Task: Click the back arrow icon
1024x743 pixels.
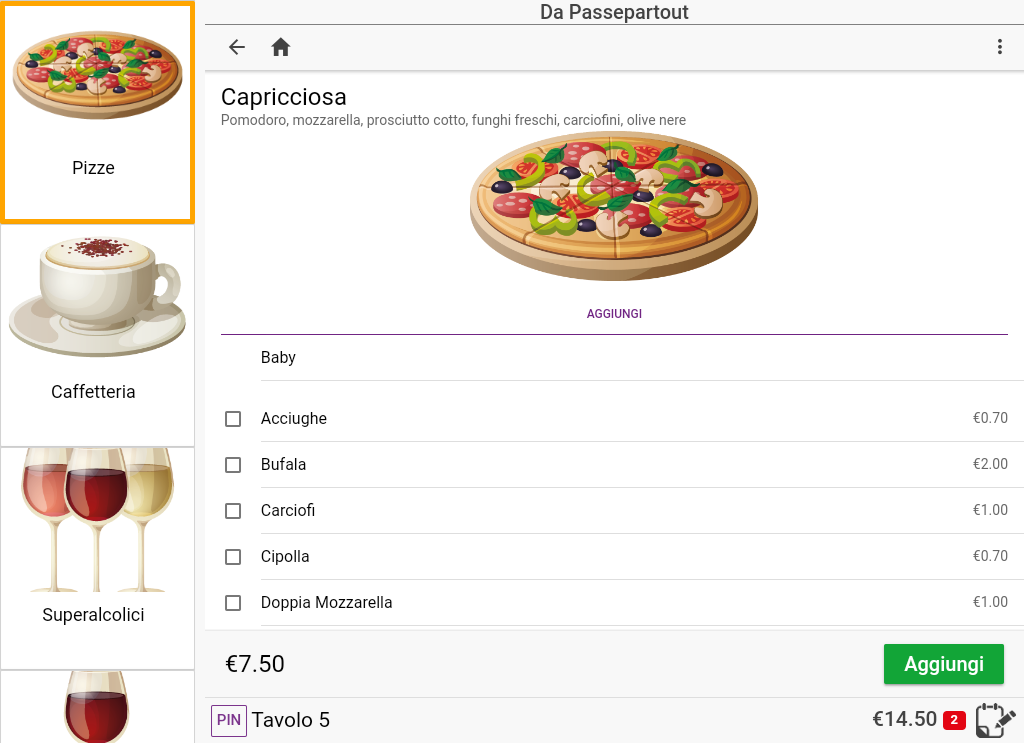Action: (x=237, y=47)
